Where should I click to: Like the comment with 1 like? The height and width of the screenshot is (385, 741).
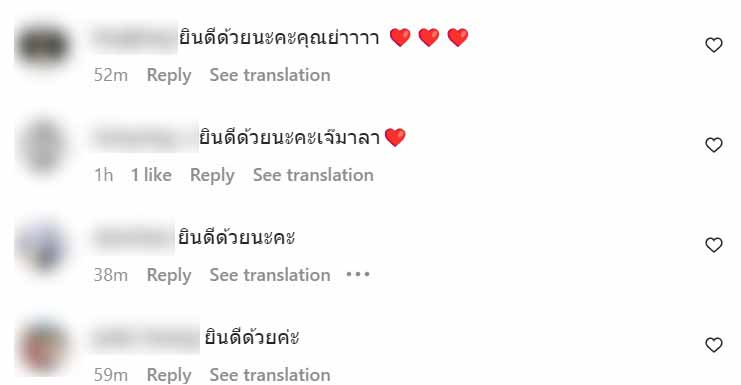714,145
